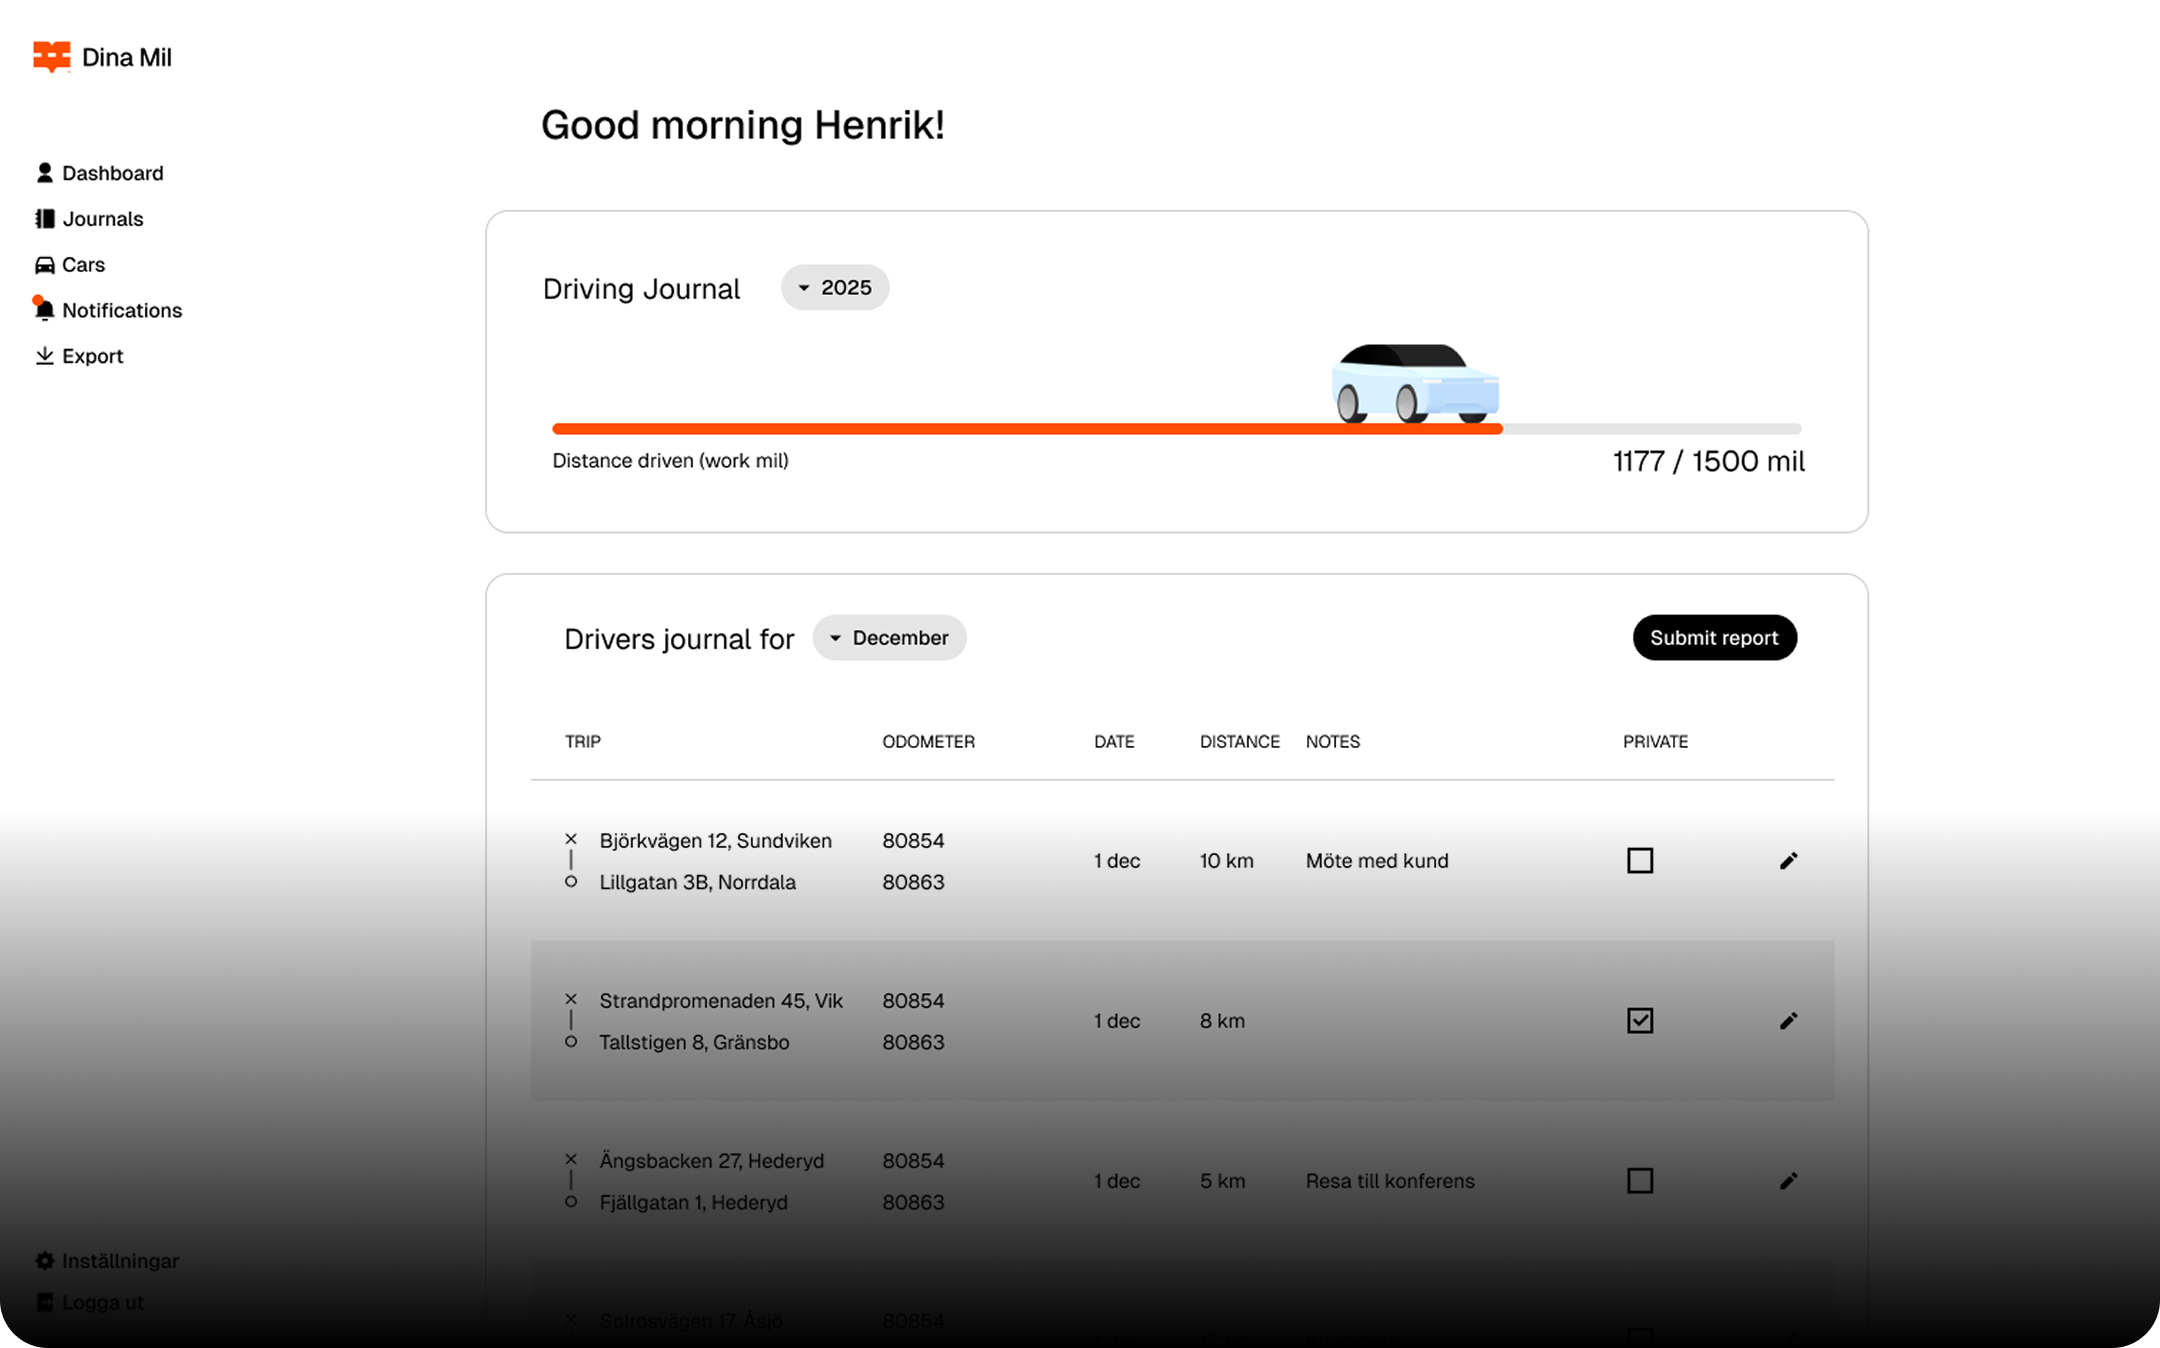Click pencil icon for Ängsbacken 27 trip
The height and width of the screenshot is (1348, 2160).
pos(1788,1181)
